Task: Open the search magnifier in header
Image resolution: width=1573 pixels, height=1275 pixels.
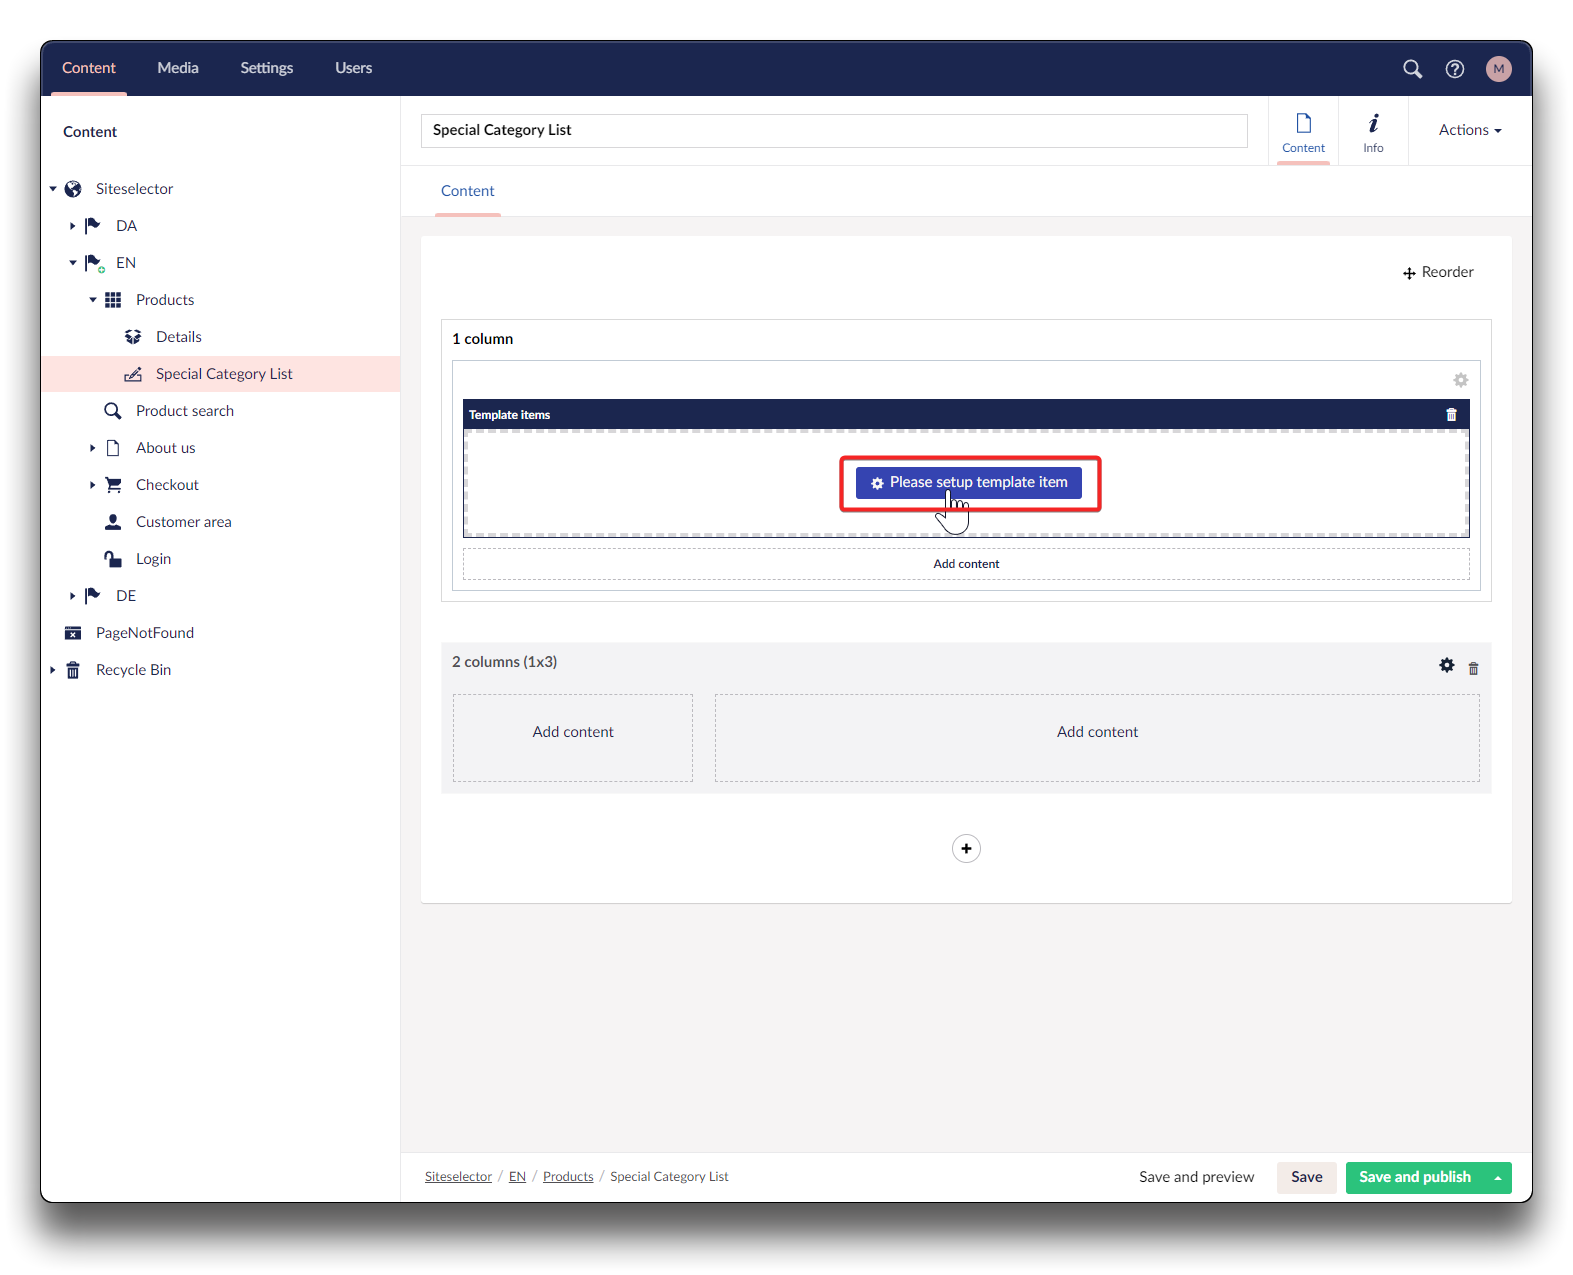Action: (1412, 69)
